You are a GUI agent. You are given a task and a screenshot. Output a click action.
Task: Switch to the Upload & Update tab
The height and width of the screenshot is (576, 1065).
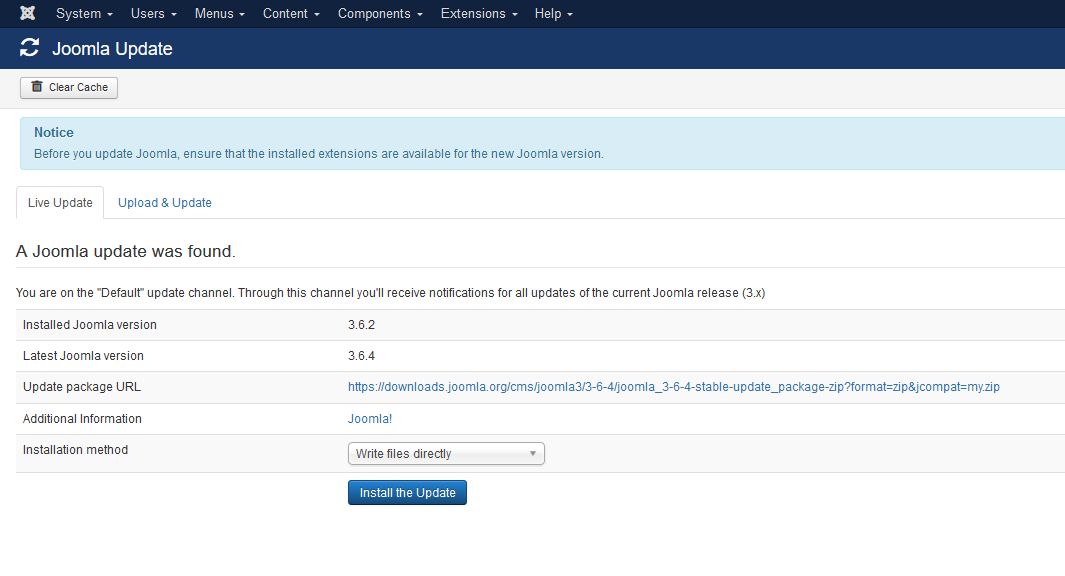coord(164,202)
